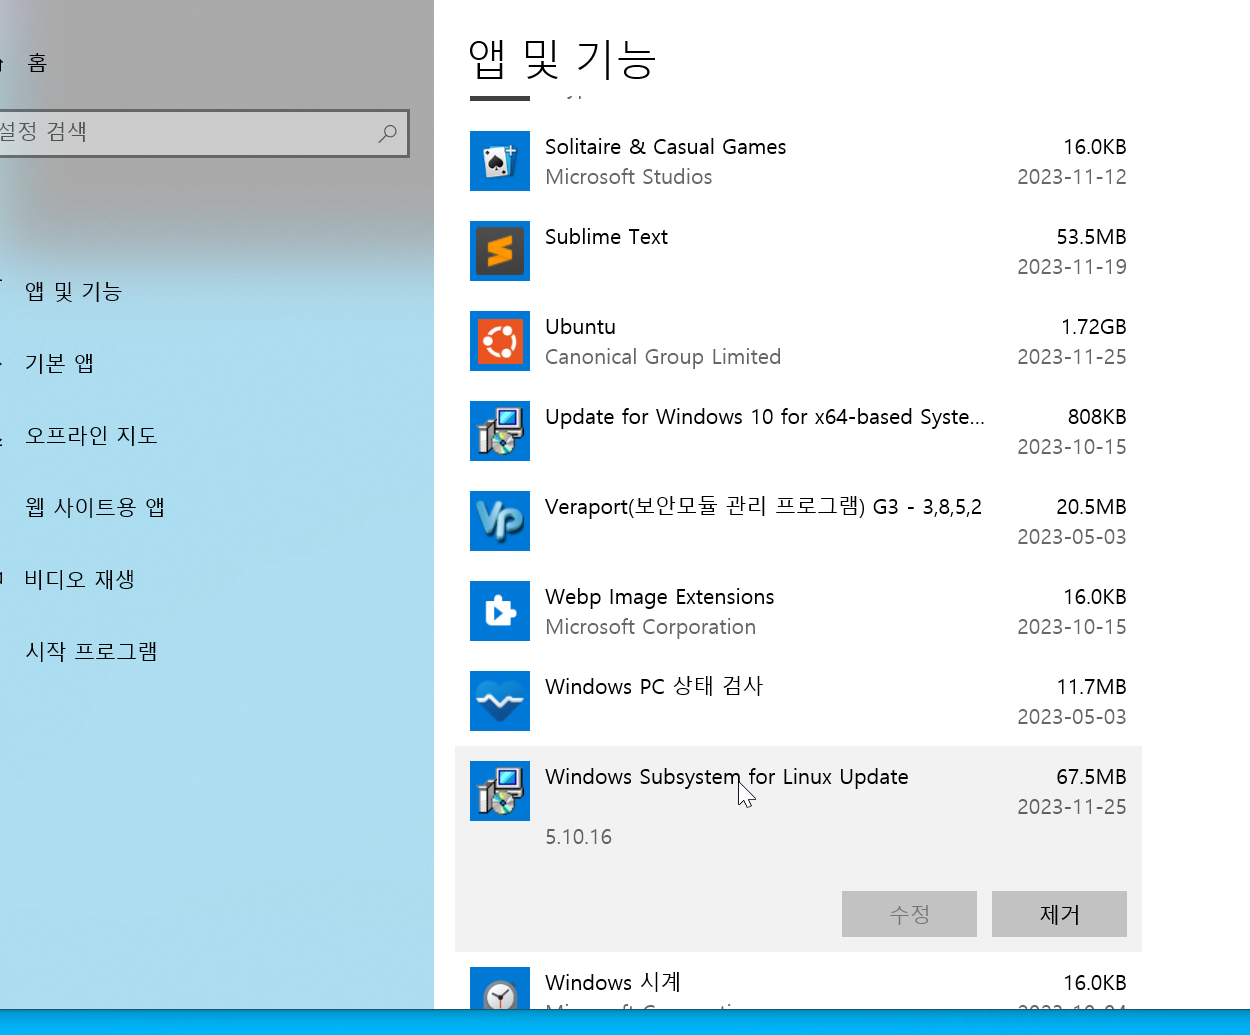Image resolution: width=1250 pixels, height=1035 pixels.
Task: Click the 11.7MB size of PC 상태 검사
Action: coord(1091,687)
